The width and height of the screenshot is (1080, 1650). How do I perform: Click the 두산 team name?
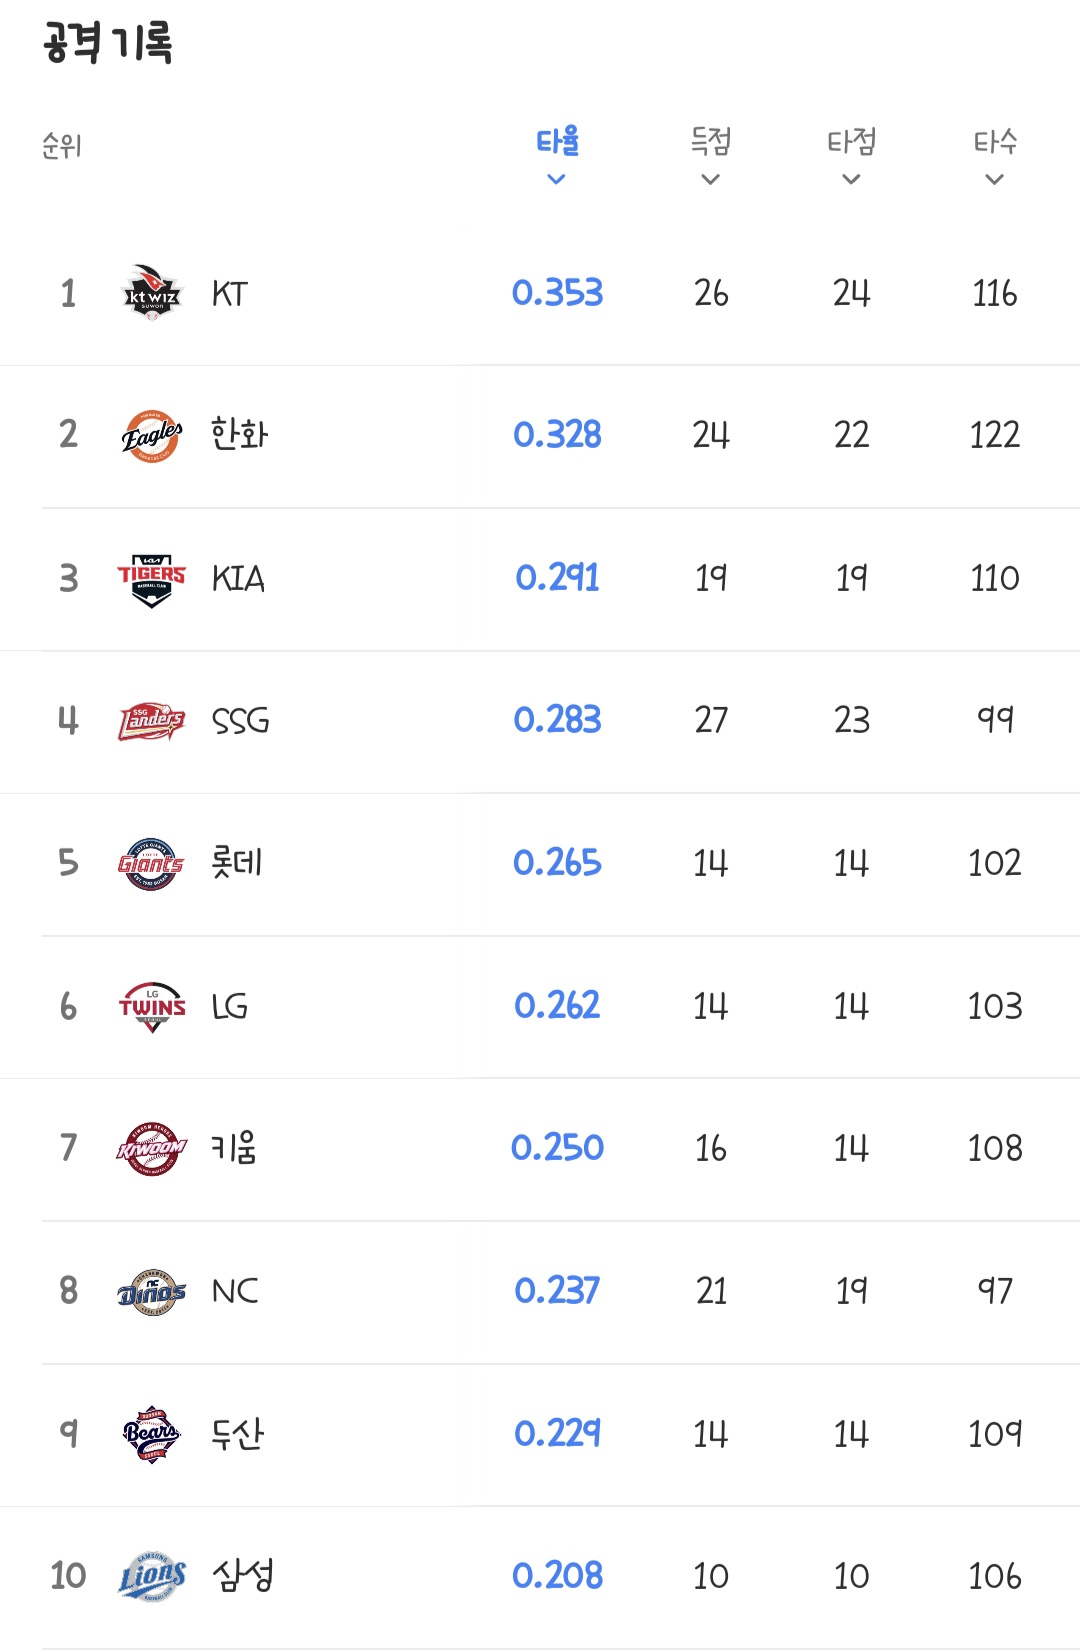[x=238, y=1434]
